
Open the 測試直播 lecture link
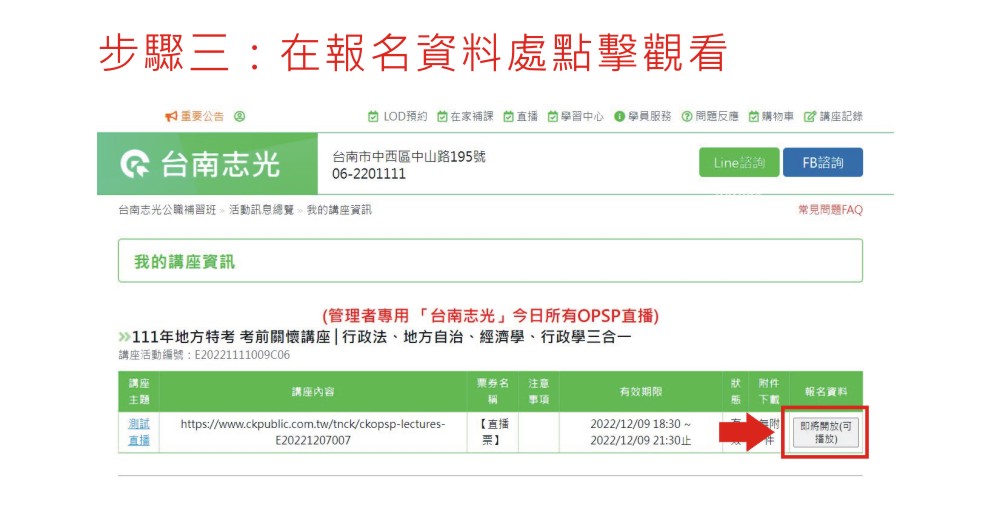point(139,432)
